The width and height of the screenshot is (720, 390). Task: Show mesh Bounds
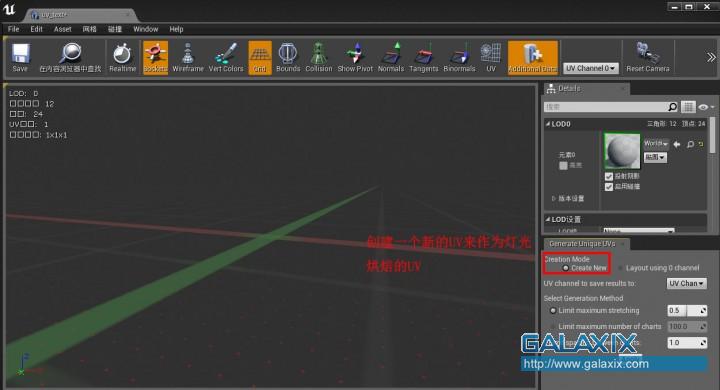click(x=288, y=57)
